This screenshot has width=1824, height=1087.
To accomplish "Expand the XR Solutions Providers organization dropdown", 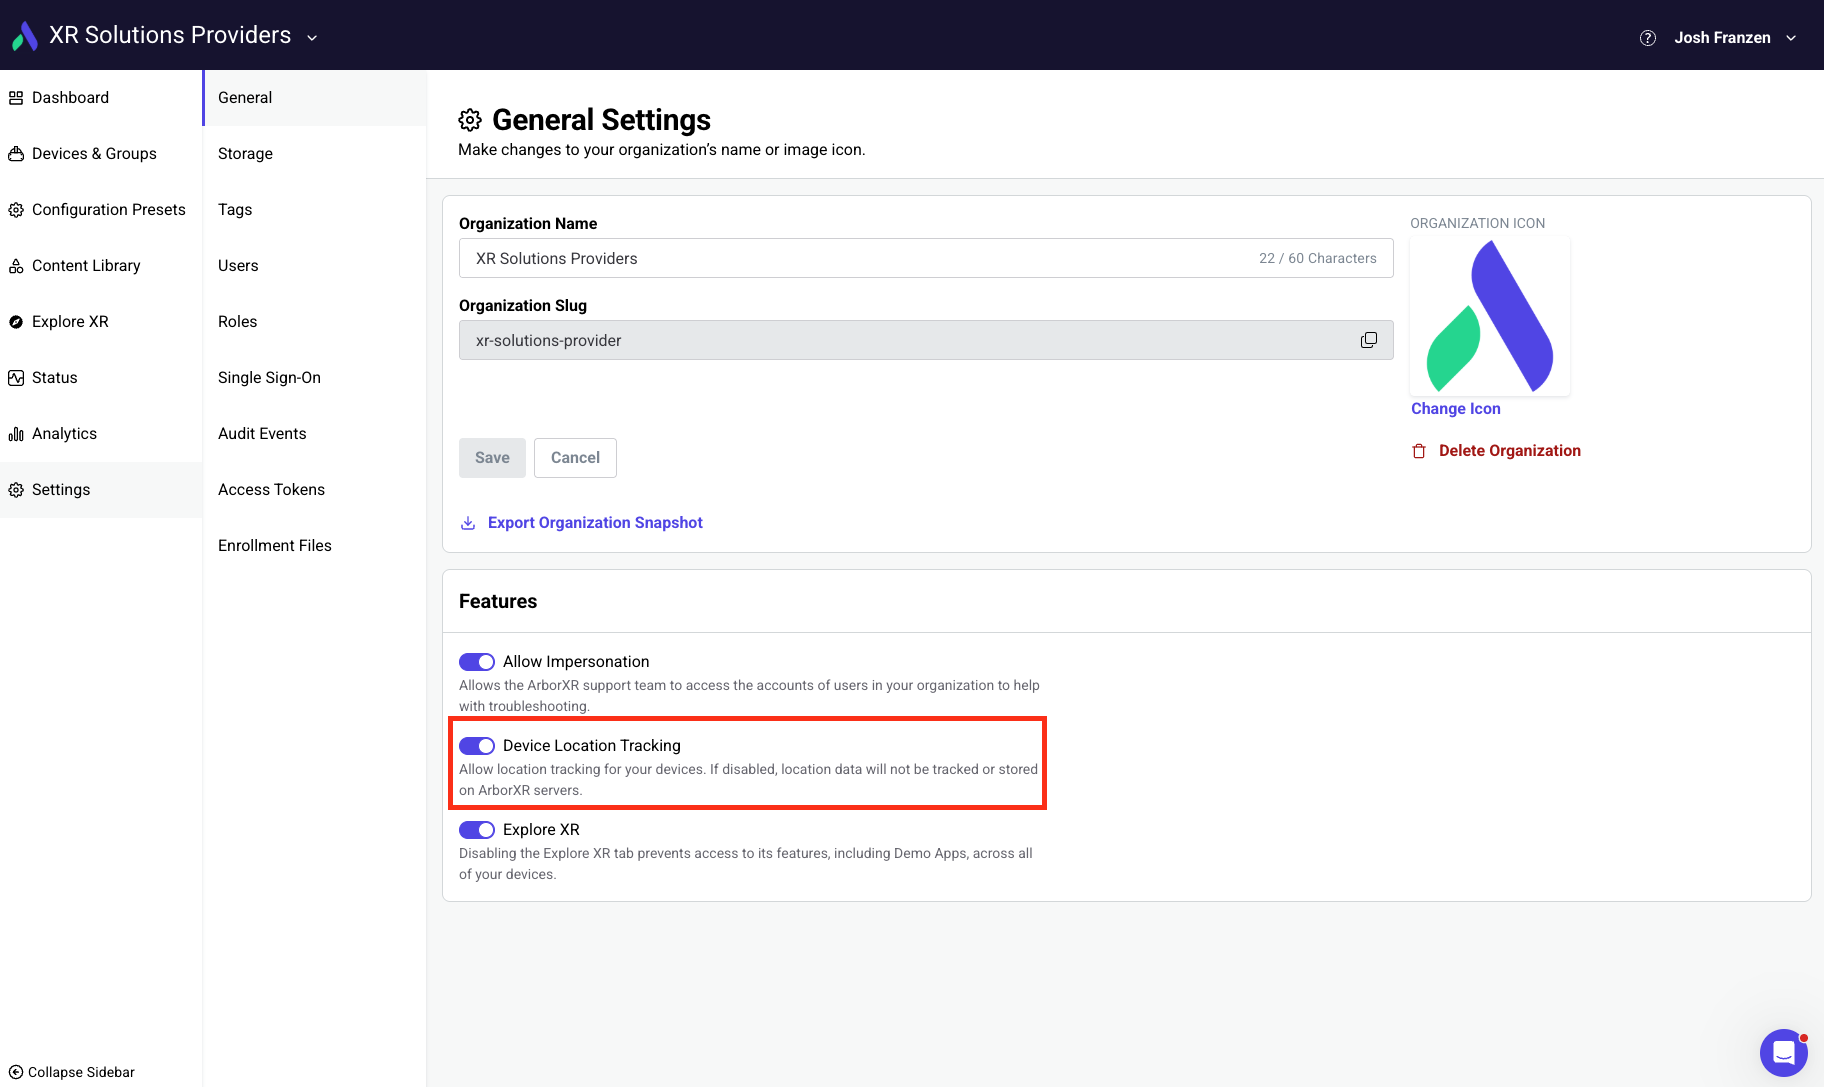I will click(312, 38).
